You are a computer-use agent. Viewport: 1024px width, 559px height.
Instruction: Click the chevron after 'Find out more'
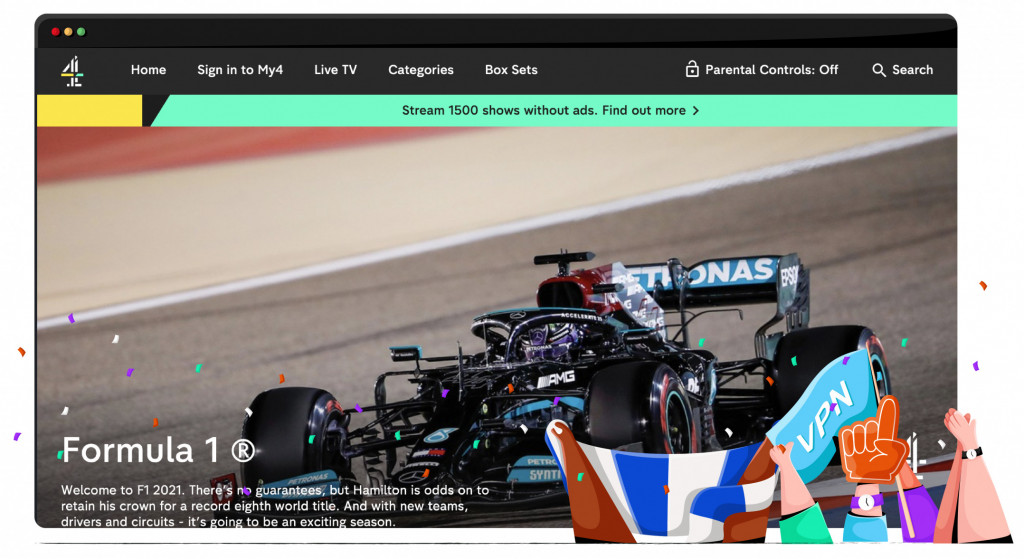tap(696, 110)
